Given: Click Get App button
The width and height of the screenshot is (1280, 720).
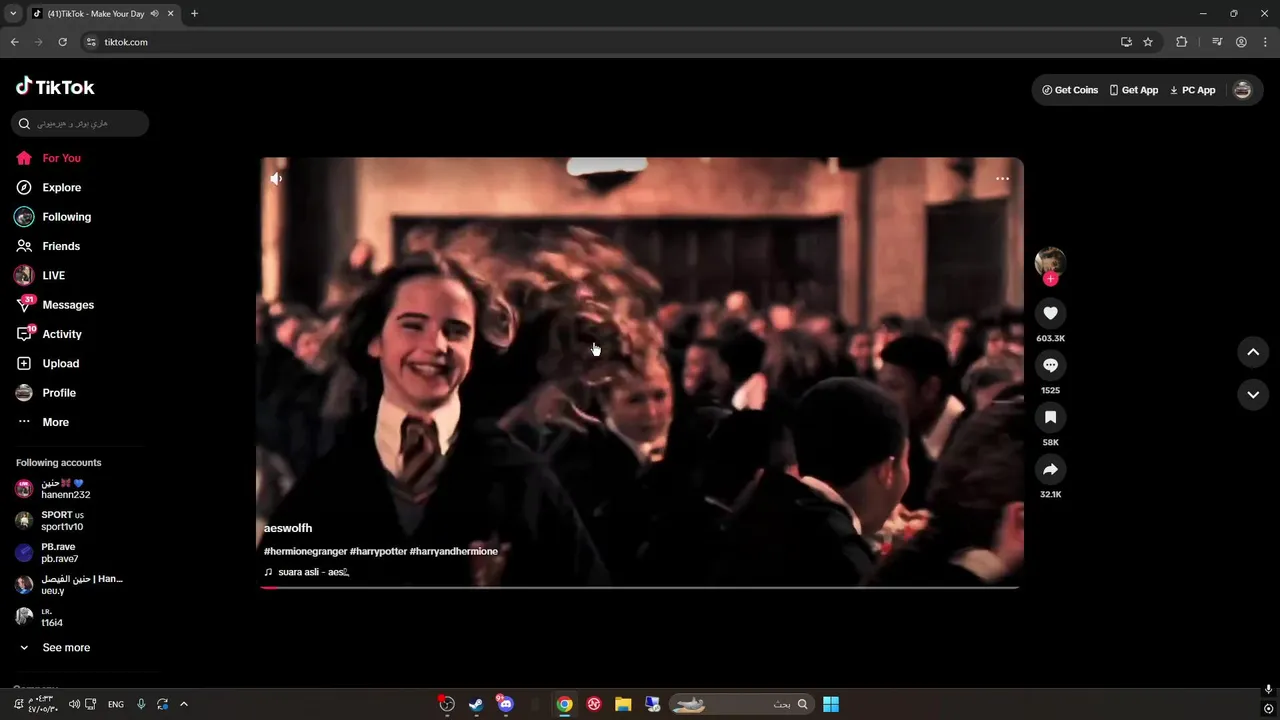Looking at the screenshot, I should tap(1134, 90).
